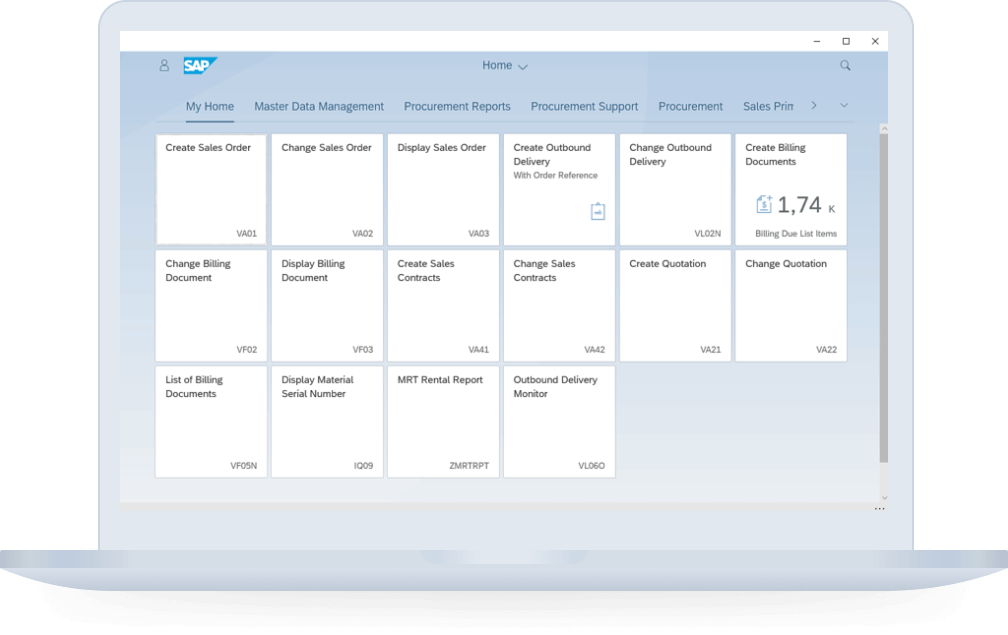
Task: Open the Change Billing Document tile
Action: pyautogui.click(x=210, y=304)
